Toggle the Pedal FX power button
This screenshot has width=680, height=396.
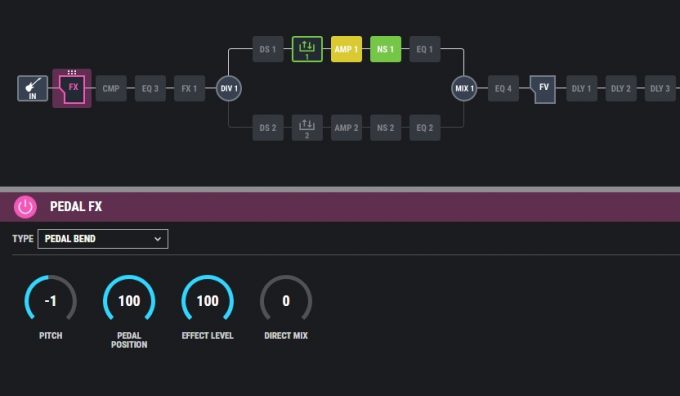(25, 207)
